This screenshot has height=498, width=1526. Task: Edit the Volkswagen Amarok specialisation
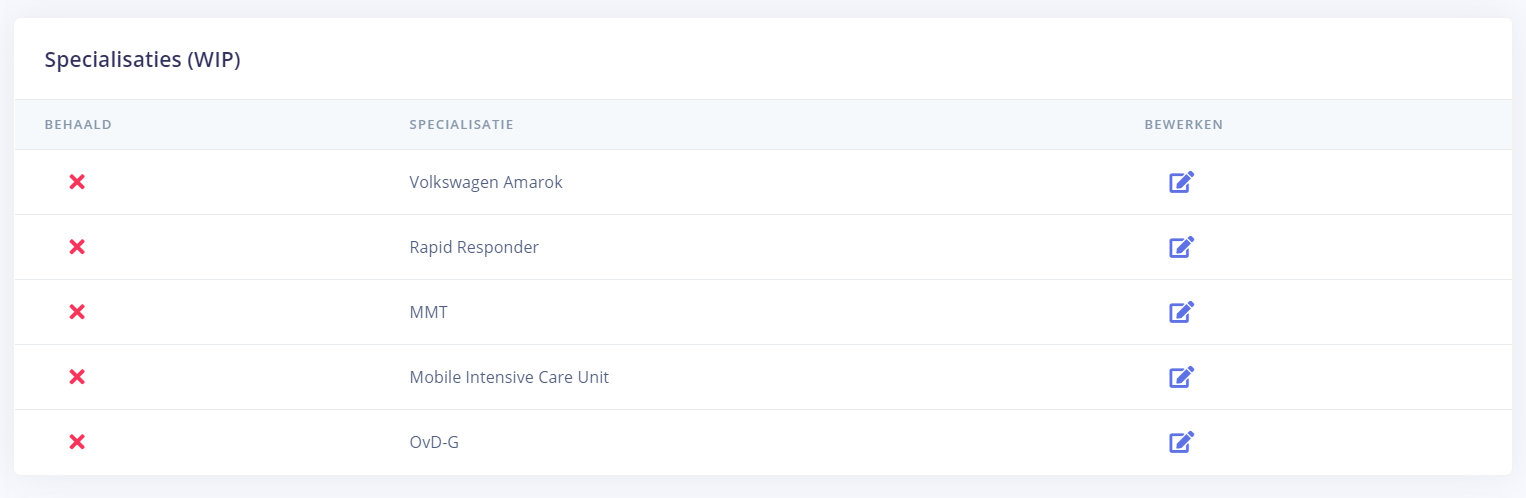[1181, 182]
